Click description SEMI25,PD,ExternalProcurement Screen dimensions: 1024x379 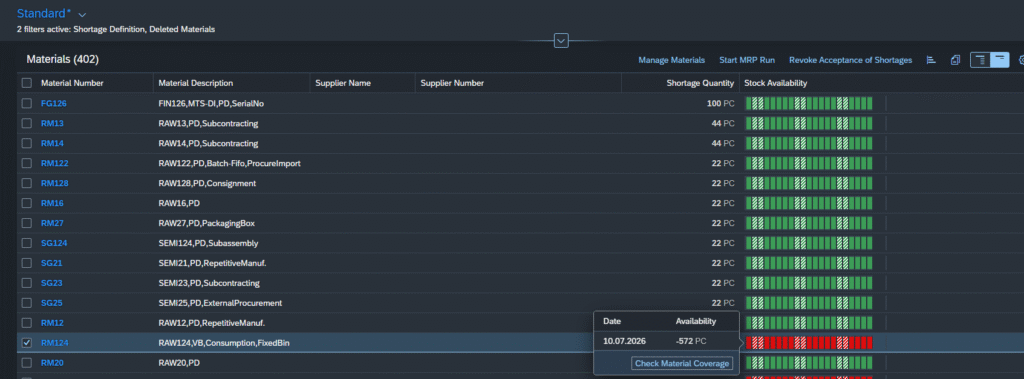click(x=220, y=303)
